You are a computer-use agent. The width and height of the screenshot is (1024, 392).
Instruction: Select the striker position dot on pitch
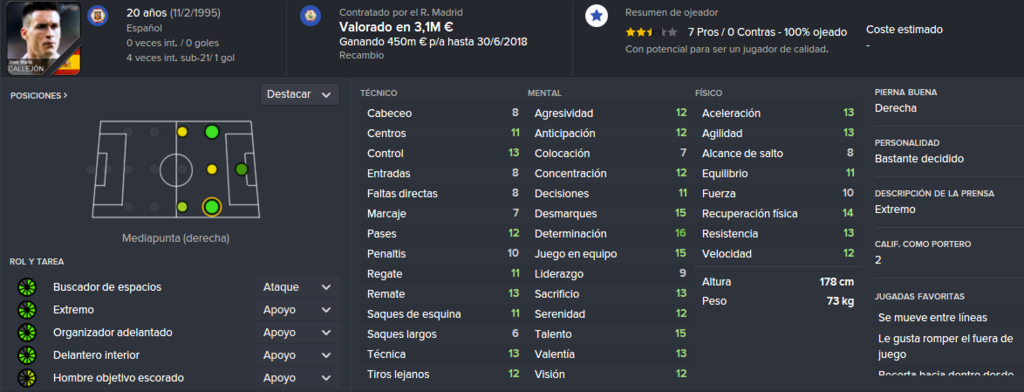pyautogui.click(x=242, y=170)
